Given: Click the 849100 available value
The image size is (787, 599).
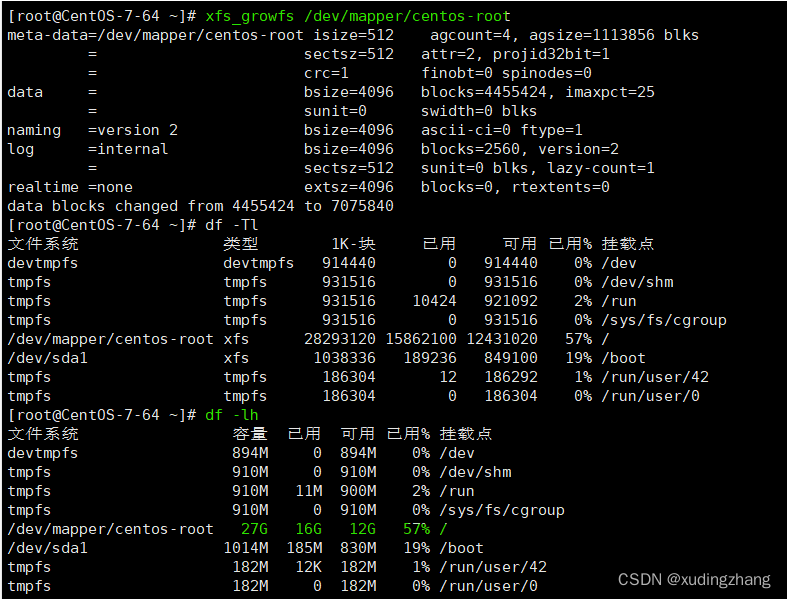Looking at the screenshot, I should pyautogui.click(x=510, y=358).
